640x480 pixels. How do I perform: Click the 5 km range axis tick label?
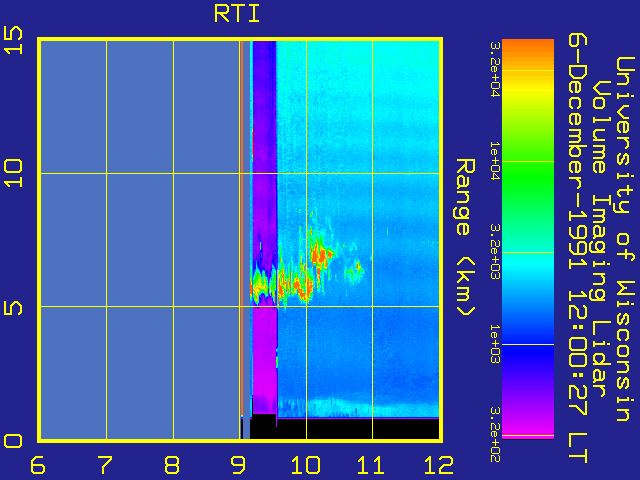coord(13,308)
